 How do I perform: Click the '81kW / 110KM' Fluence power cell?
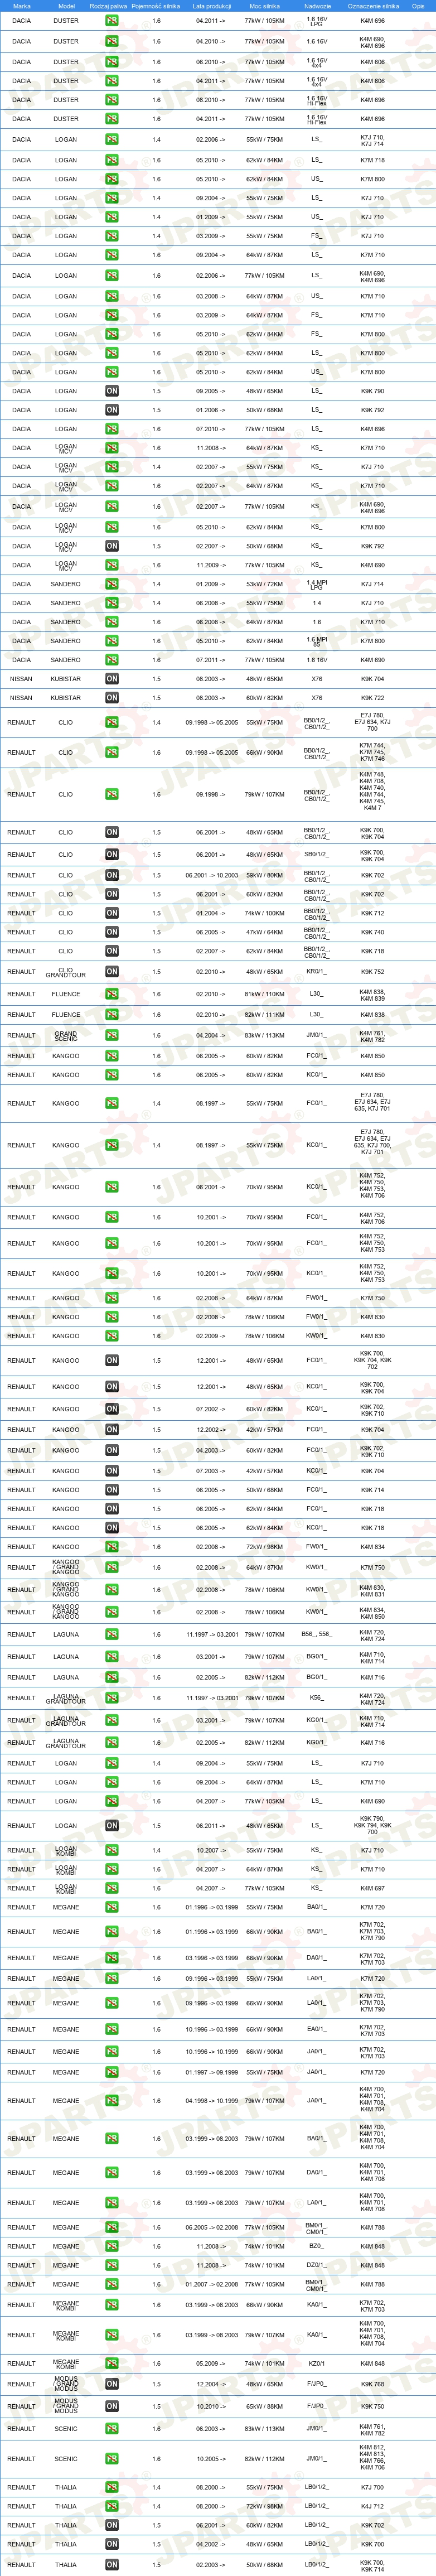(x=264, y=994)
